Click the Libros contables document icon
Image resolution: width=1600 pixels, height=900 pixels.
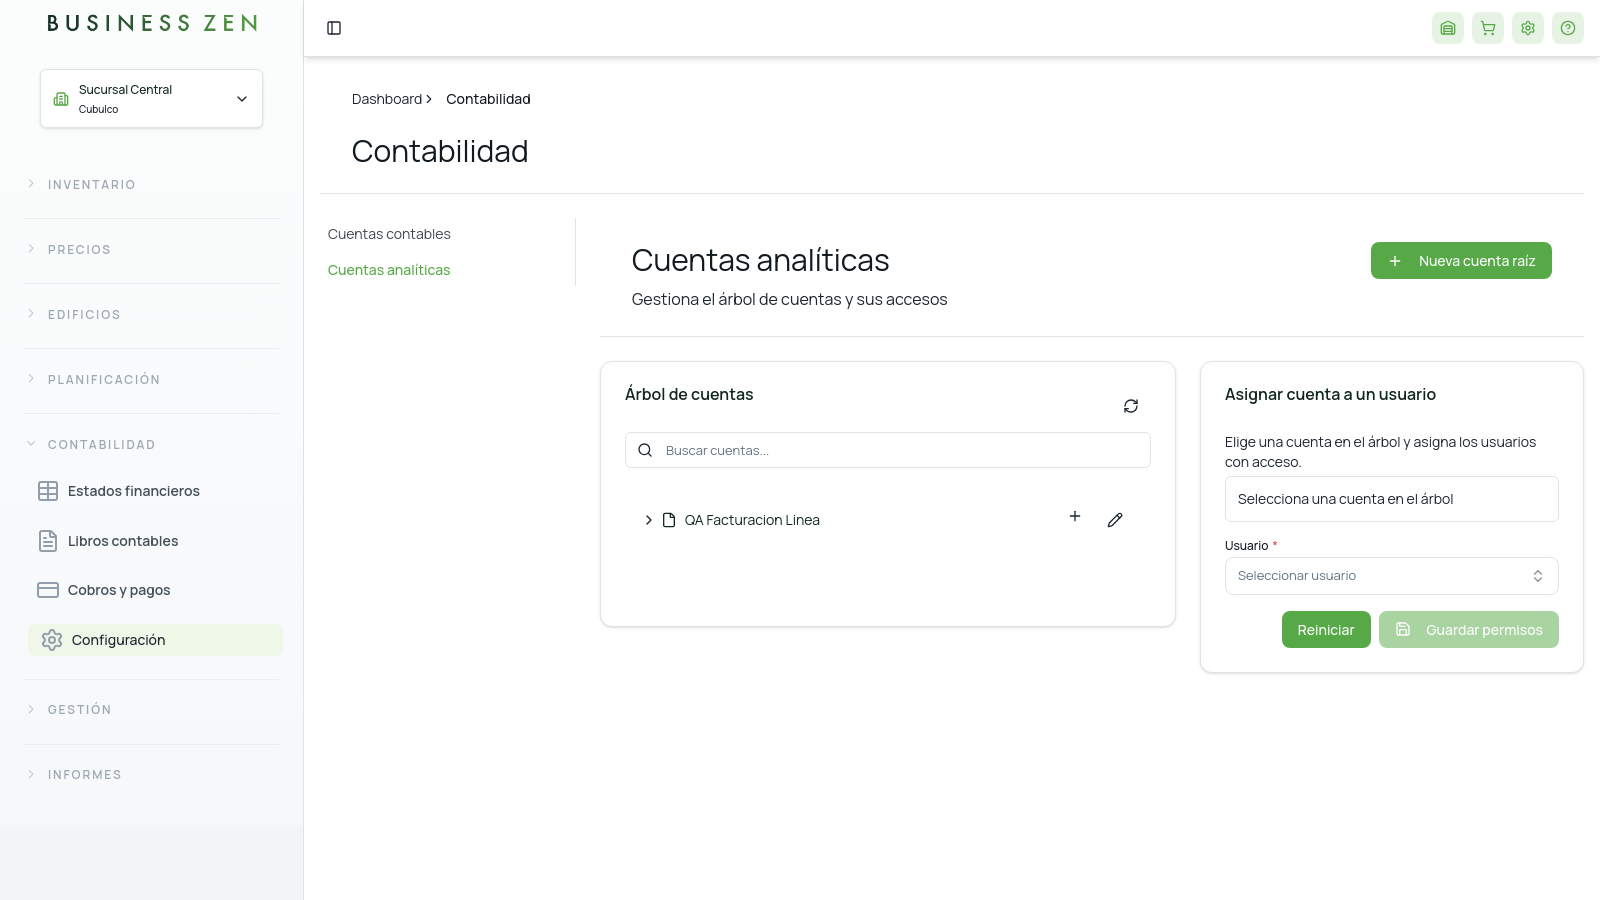[x=48, y=541]
